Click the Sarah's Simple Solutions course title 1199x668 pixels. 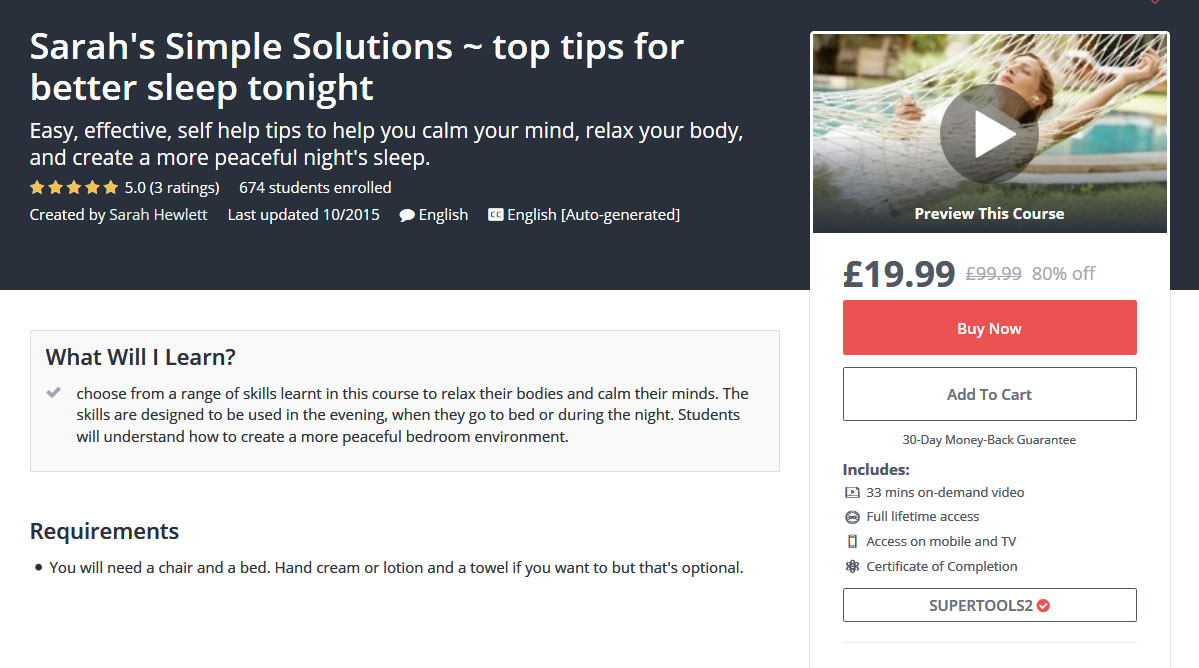click(357, 66)
